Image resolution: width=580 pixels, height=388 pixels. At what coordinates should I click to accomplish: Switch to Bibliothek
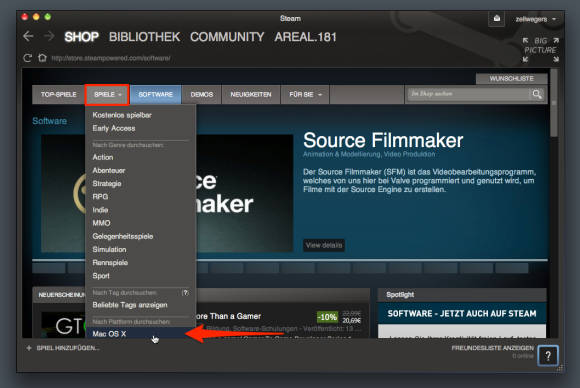144,37
